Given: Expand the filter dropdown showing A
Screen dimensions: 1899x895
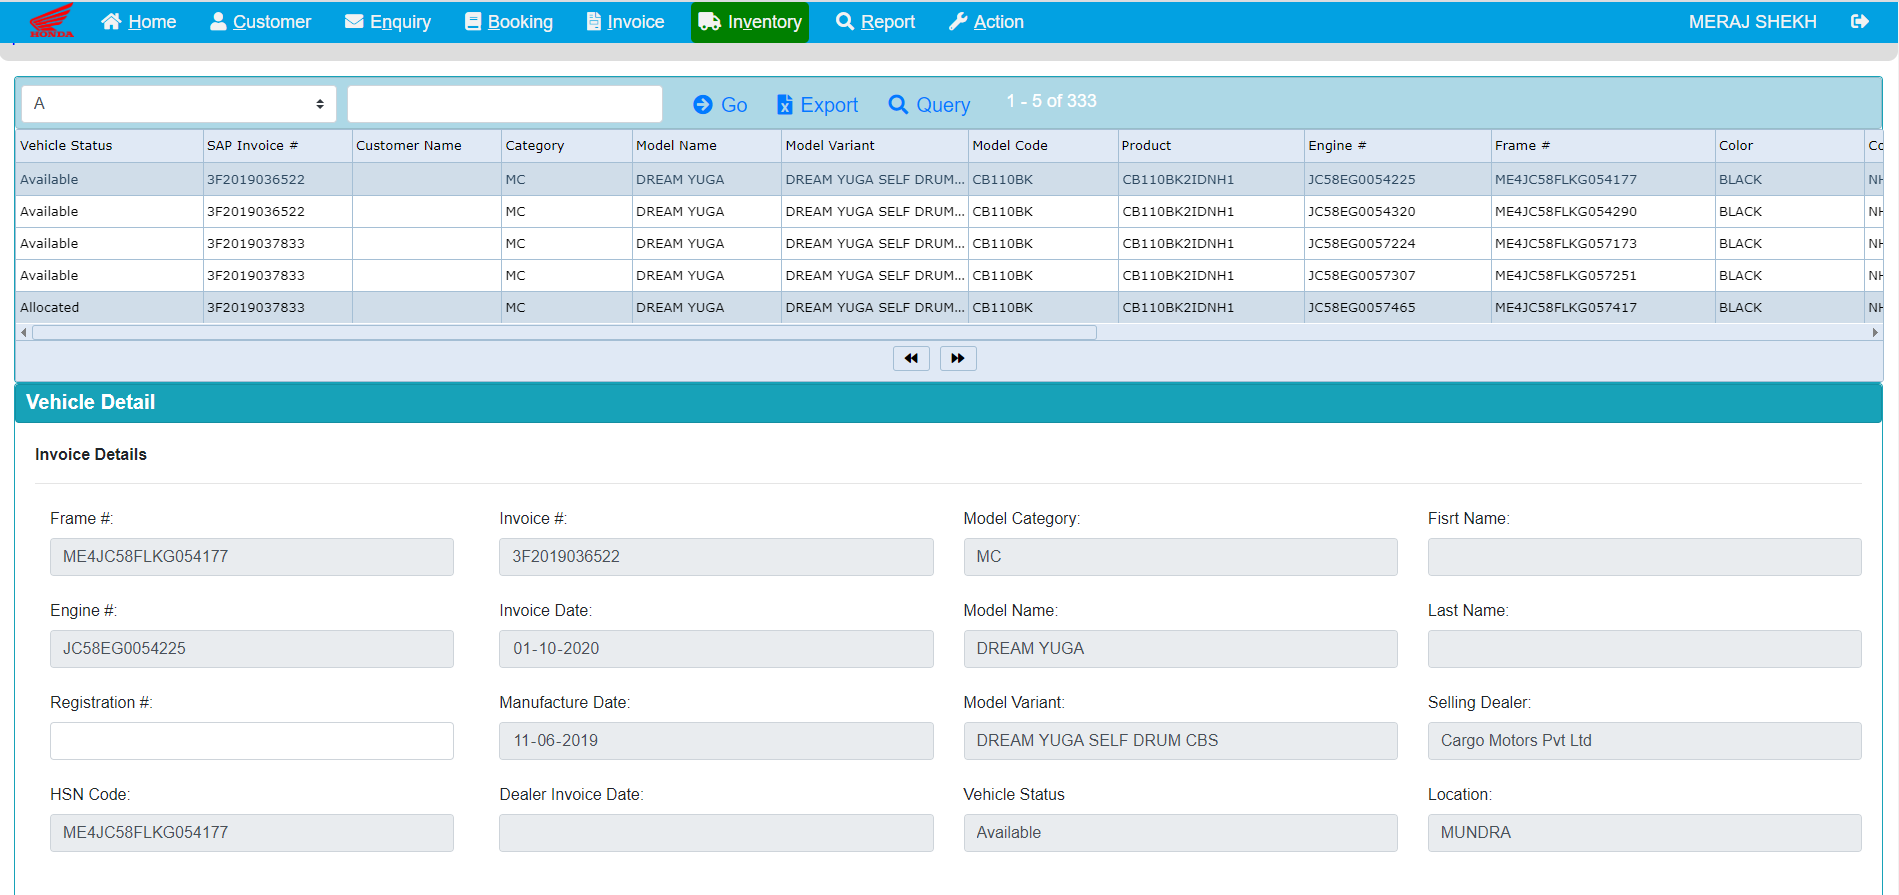Looking at the screenshot, I should tap(179, 104).
